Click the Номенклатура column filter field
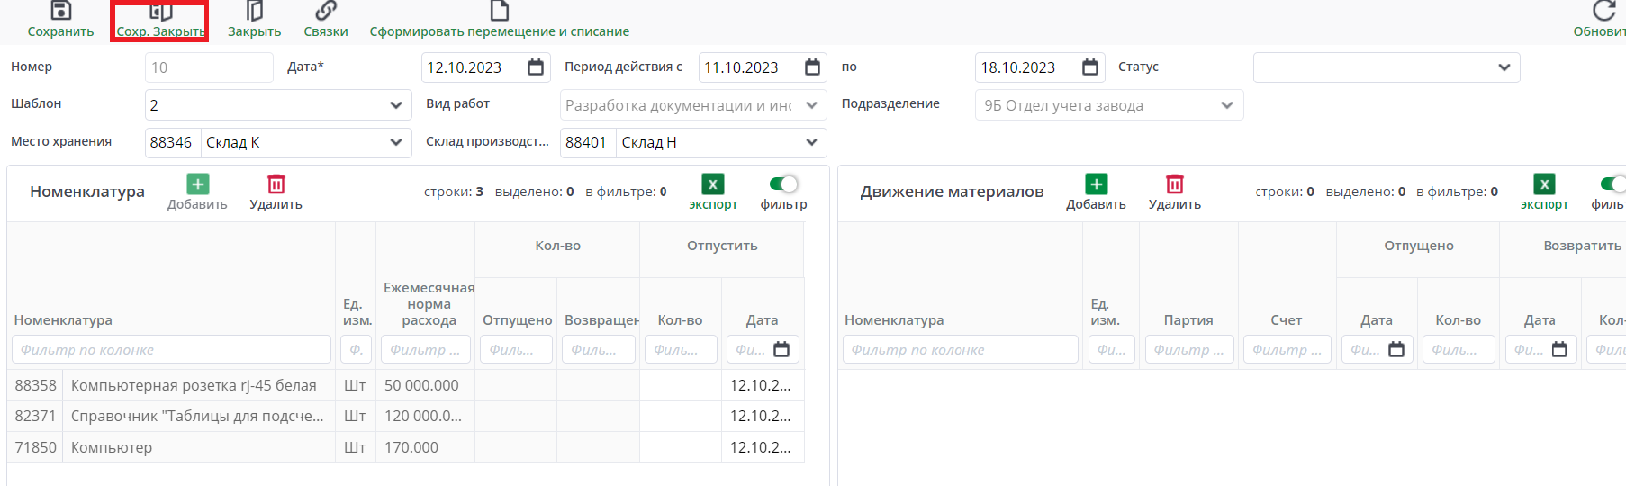 [x=171, y=350]
